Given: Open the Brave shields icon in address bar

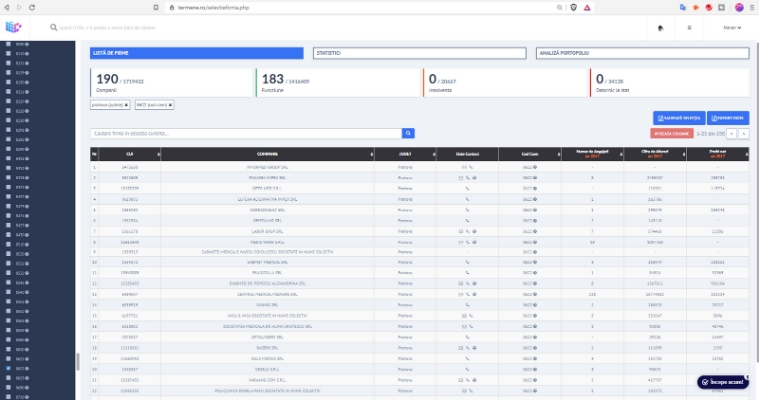Looking at the screenshot, I should click(x=574, y=7).
